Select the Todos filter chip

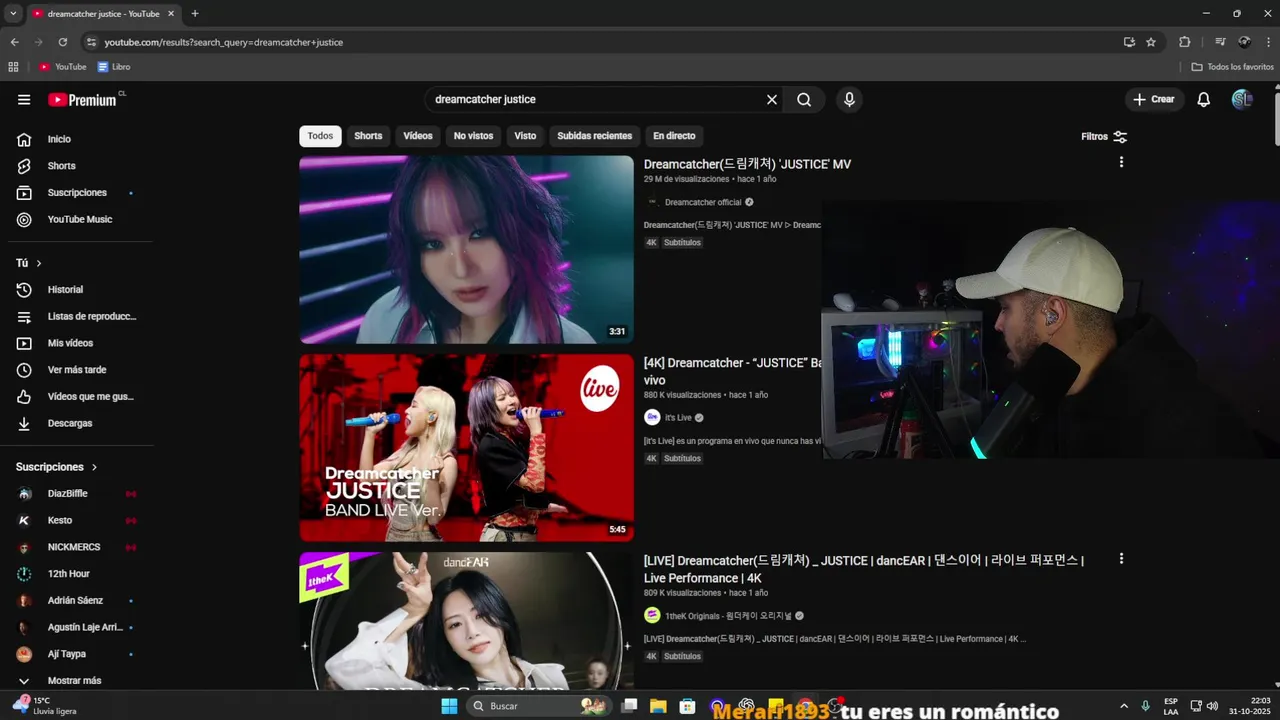pyautogui.click(x=320, y=136)
